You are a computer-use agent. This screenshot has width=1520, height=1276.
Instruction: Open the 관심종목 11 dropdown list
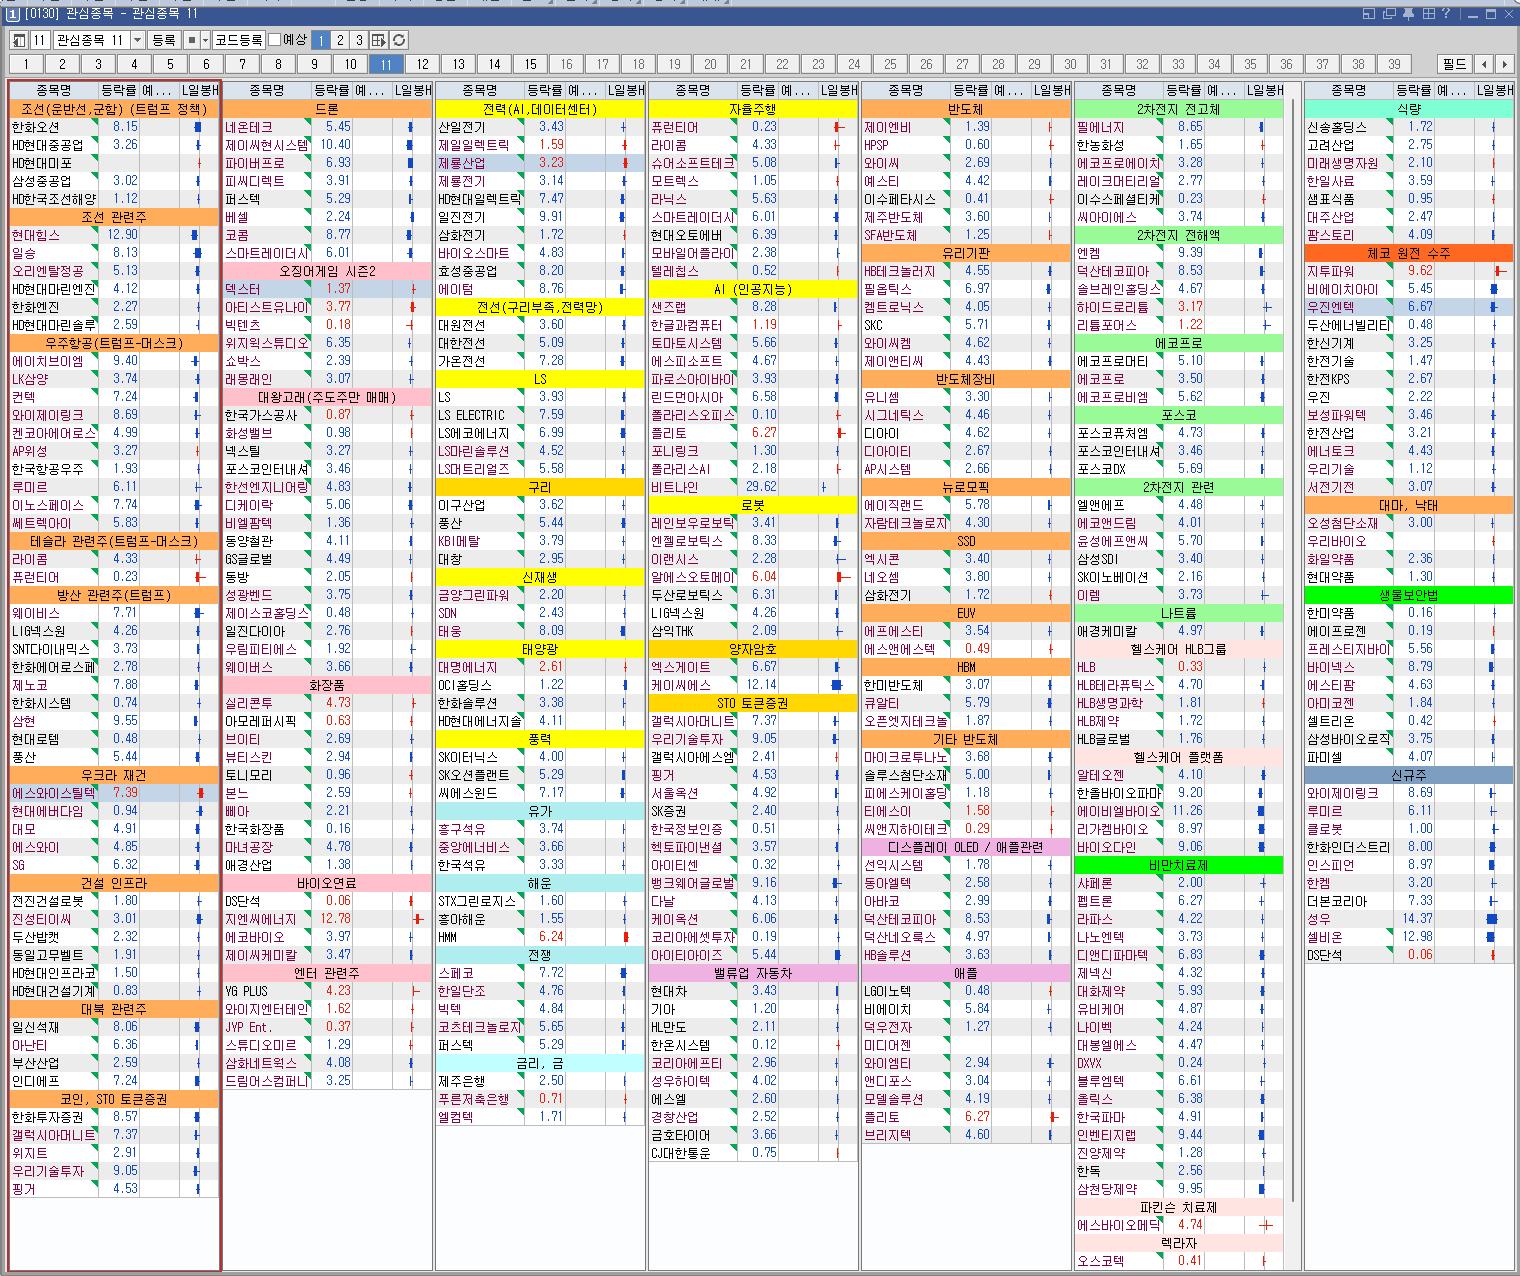click(x=138, y=40)
